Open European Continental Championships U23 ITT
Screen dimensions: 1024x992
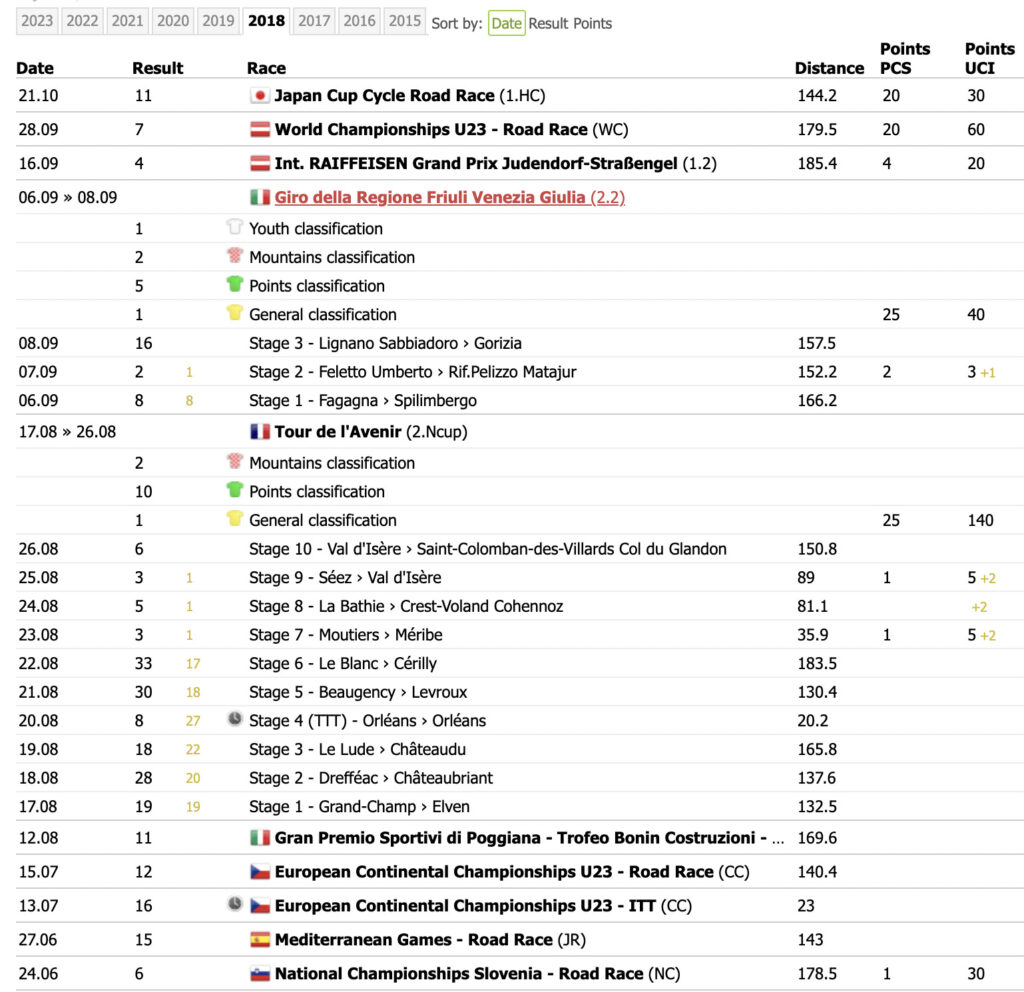tap(483, 906)
